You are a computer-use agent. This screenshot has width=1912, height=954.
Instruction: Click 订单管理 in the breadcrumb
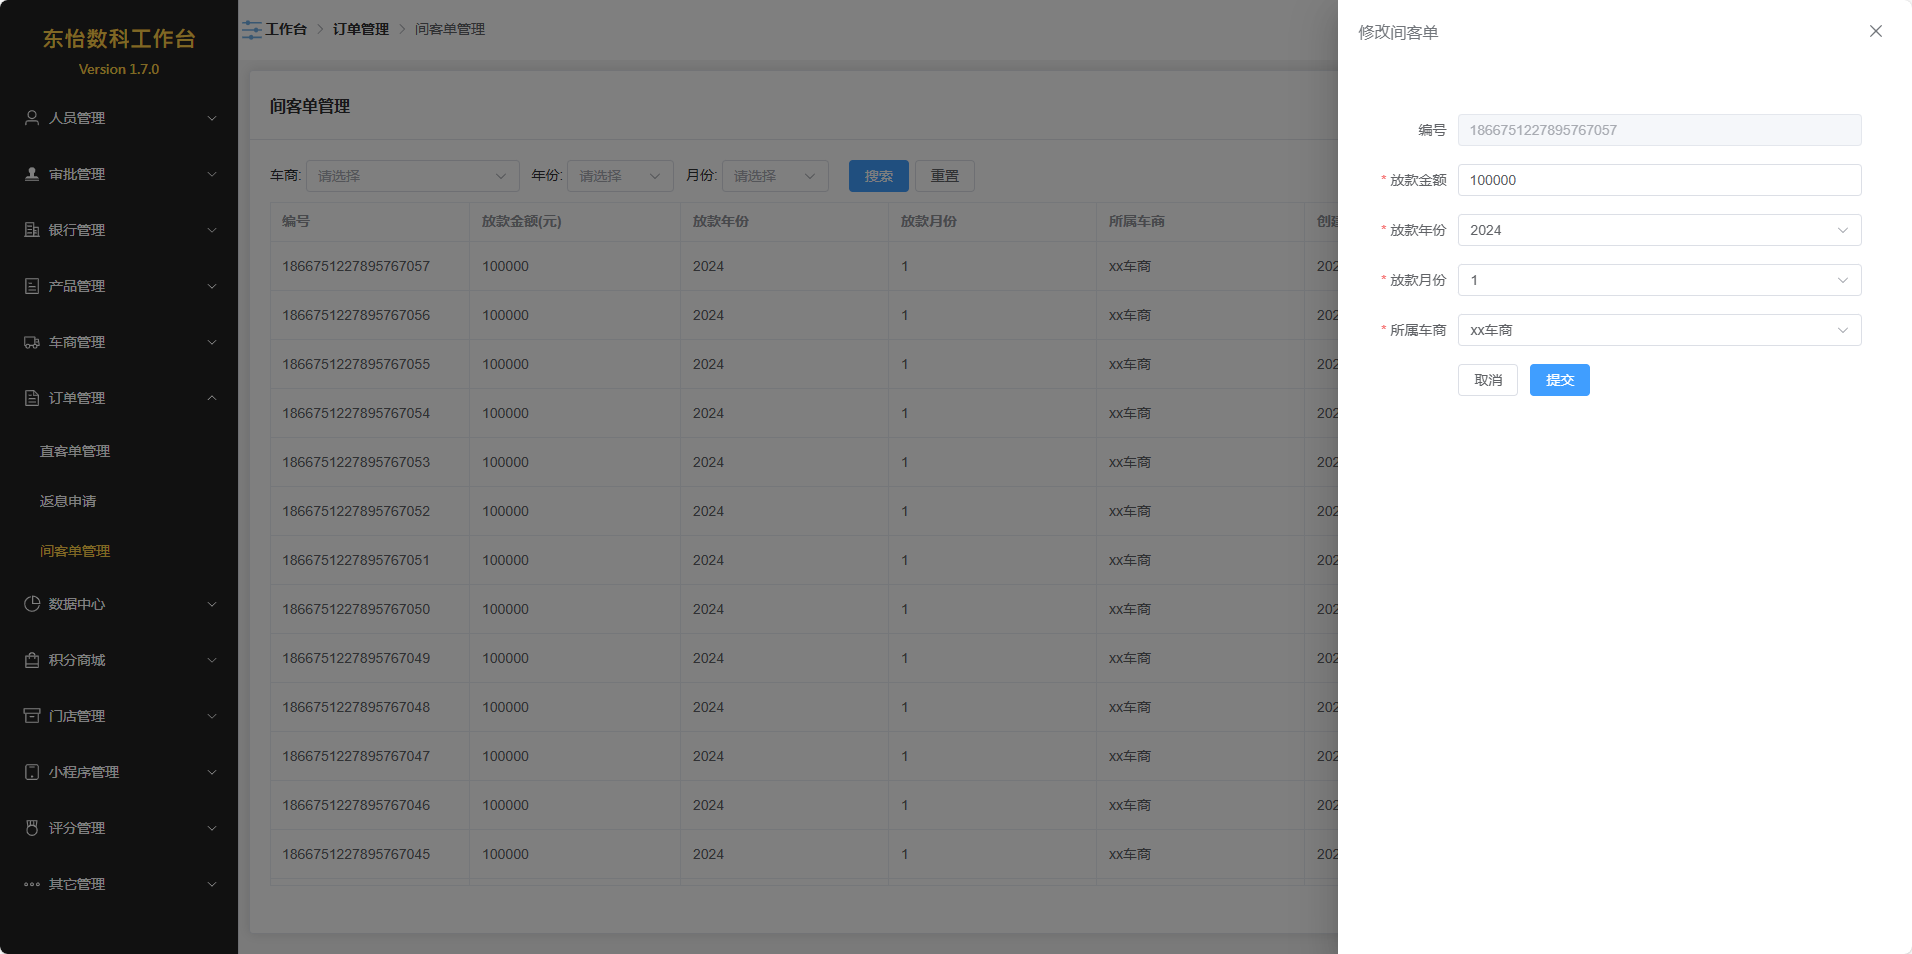coord(360,30)
